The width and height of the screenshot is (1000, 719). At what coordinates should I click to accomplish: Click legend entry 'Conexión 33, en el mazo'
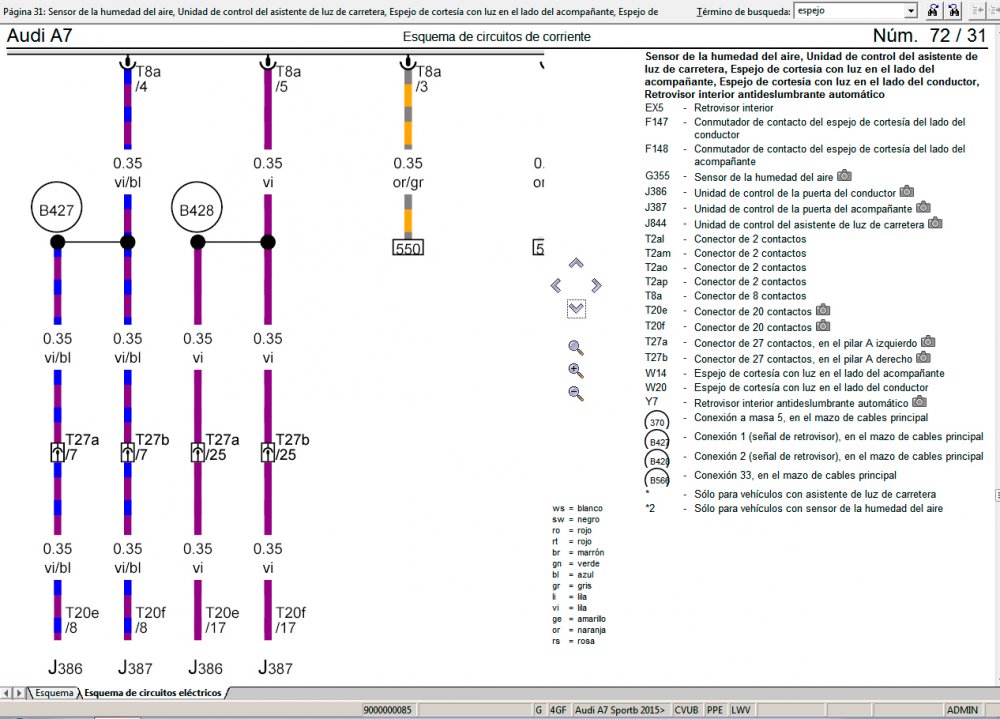tap(795, 475)
